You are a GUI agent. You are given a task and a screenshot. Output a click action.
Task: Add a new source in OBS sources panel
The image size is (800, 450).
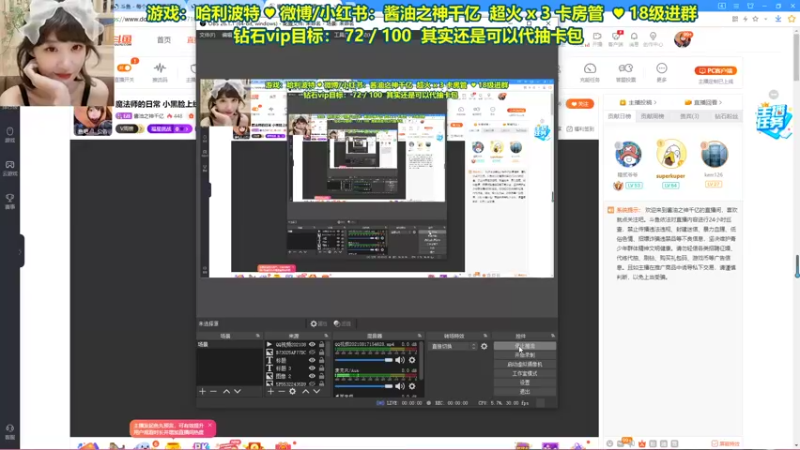270,391
